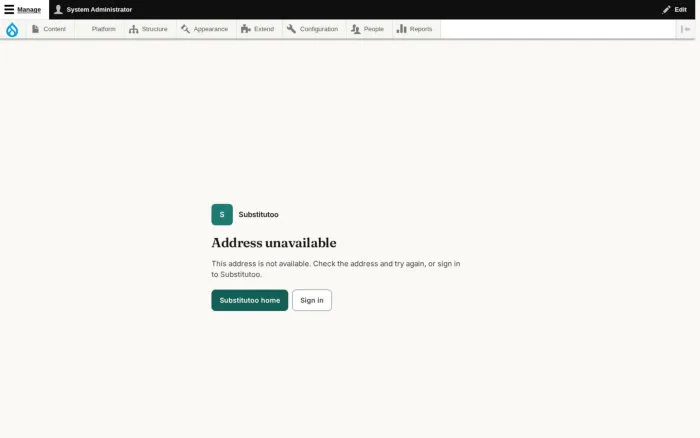Viewport: 700px width, 438px height.
Task: Go to Substitutoo home button
Action: (250, 300)
